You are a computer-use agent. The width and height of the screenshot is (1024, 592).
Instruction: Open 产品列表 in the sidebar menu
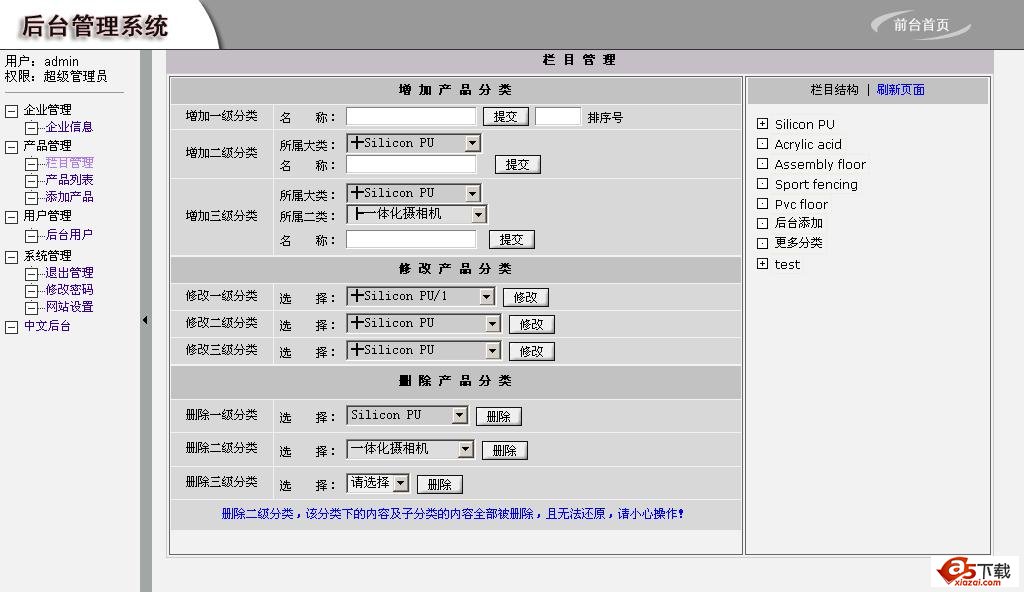69,180
